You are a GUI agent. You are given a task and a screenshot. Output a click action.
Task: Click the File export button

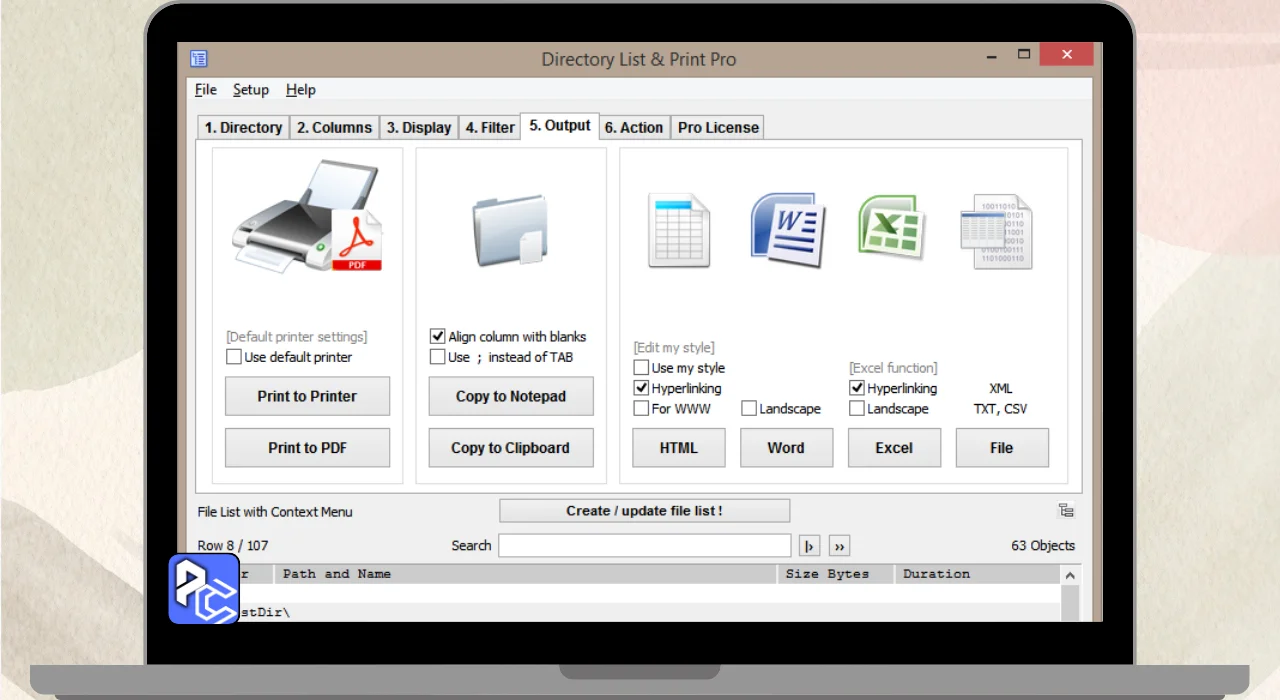1002,448
